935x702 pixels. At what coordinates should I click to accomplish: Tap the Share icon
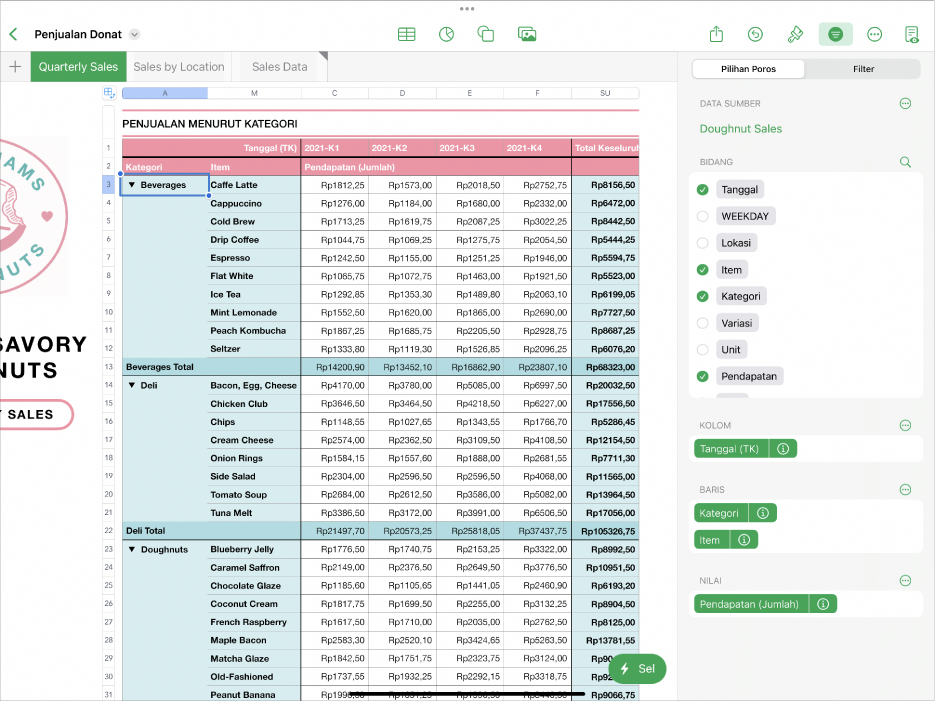coord(716,35)
